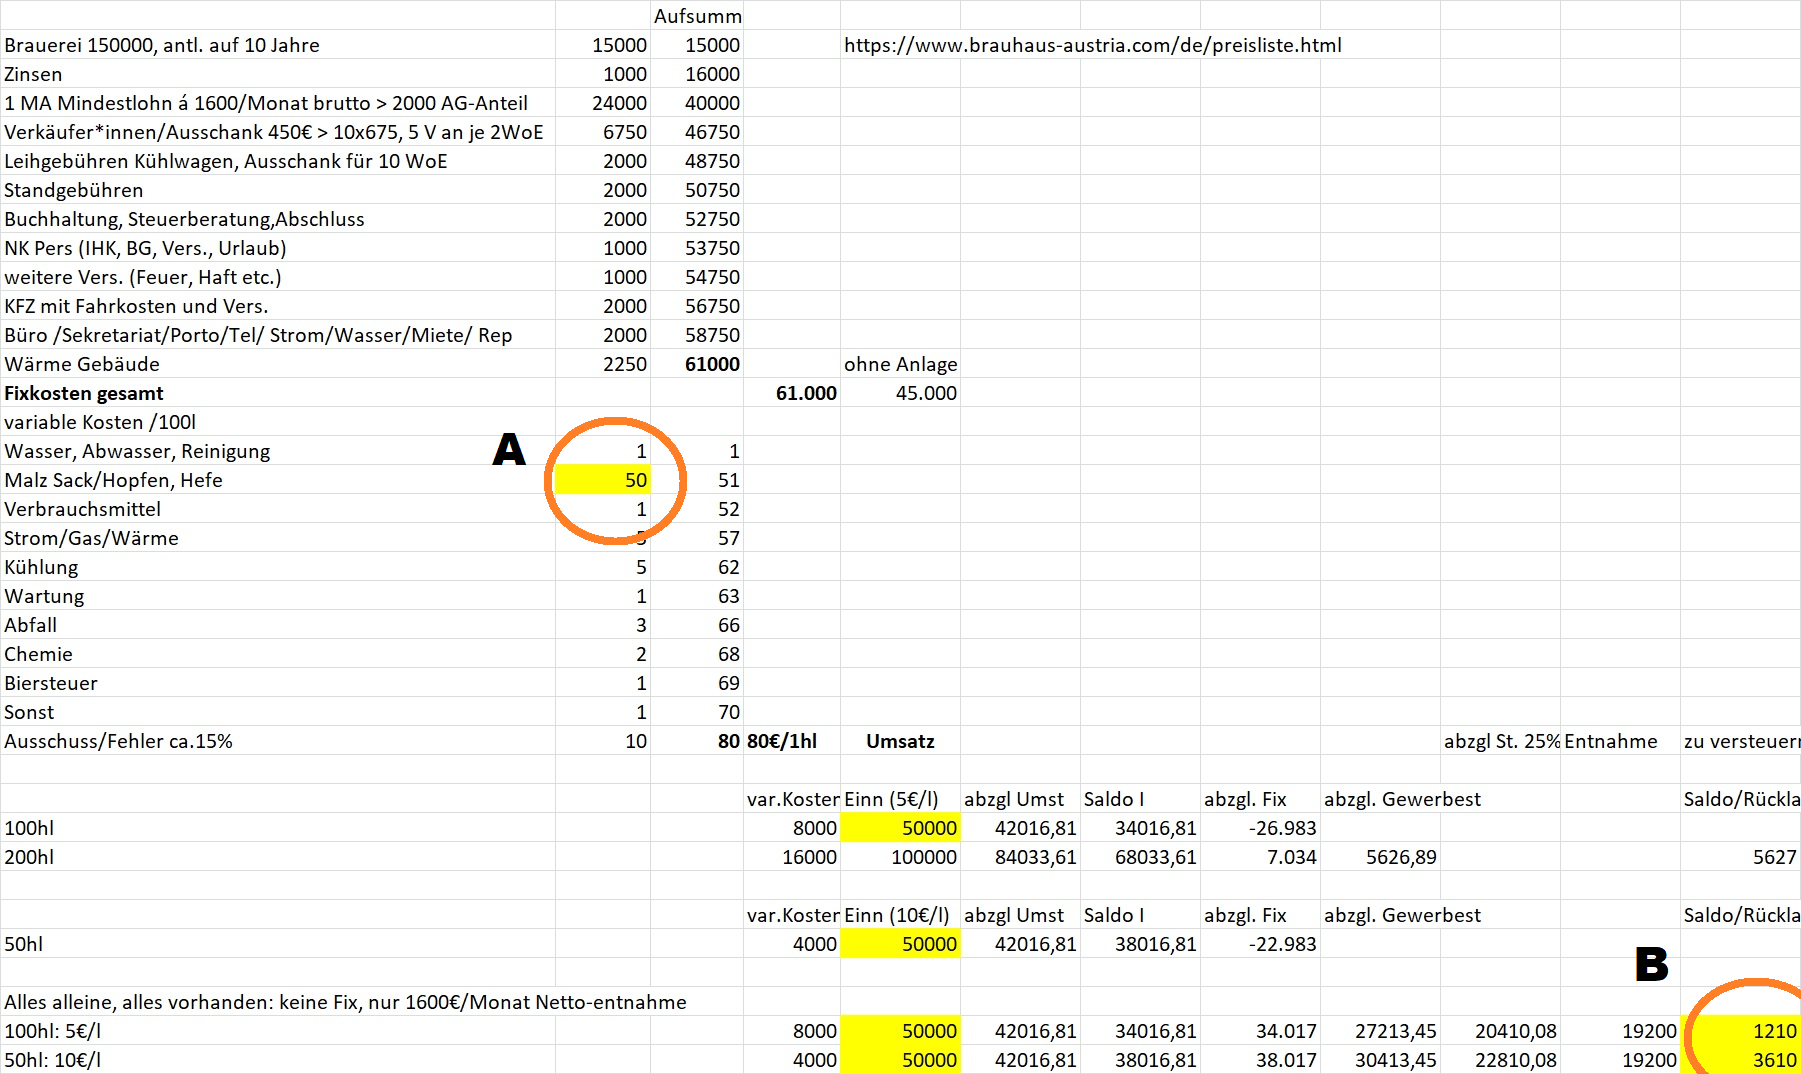Select the Brauerei 150000 description cell
Image resolution: width=1801 pixels, height=1074 pixels.
[x=162, y=45]
